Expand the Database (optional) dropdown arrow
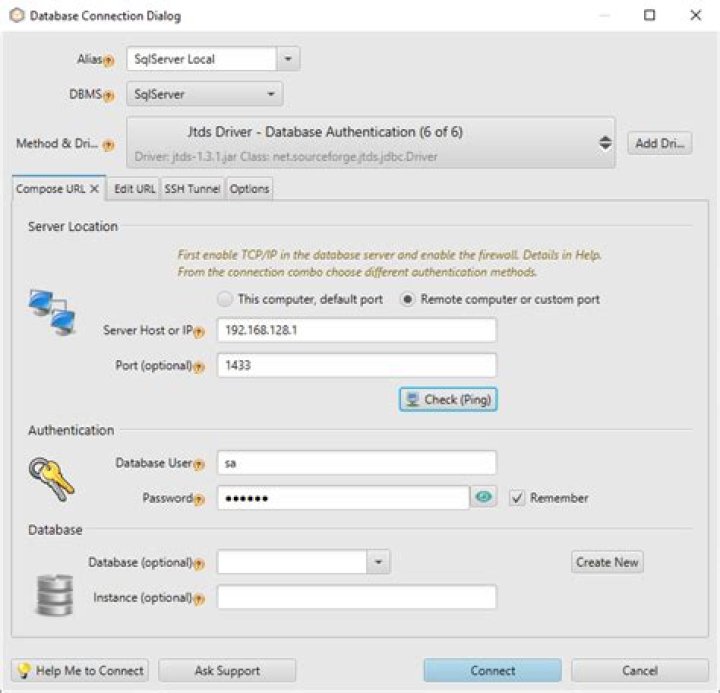 click(x=378, y=562)
